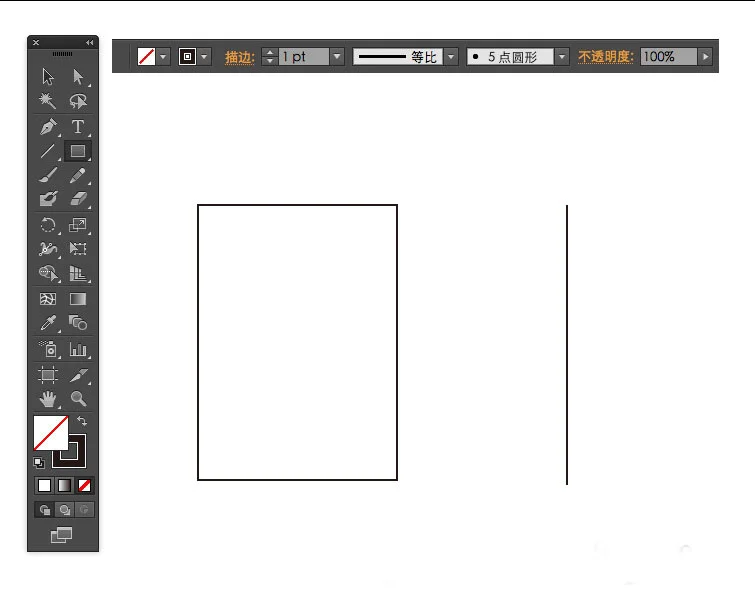This screenshot has height=599, width=755.
Task: Pick the Eyedropper tool
Action: pyautogui.click(x=48, y=323)
